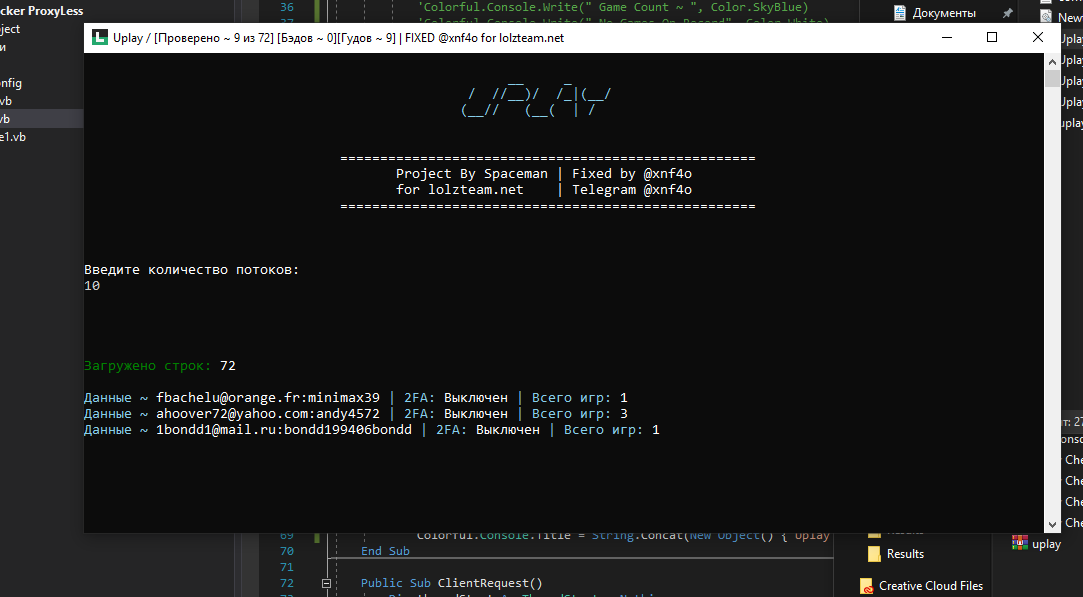
Task: Click console scrollbar up arrow
Action: (x=1052, y=61)
